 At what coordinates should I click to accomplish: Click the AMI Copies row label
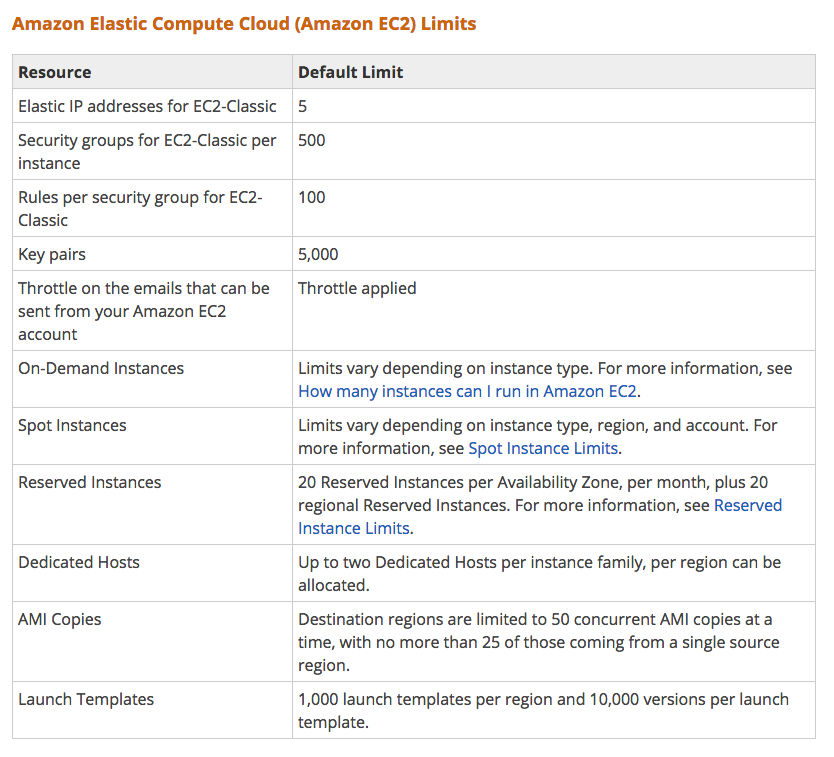pyautogui.click(x=59, y=619)
